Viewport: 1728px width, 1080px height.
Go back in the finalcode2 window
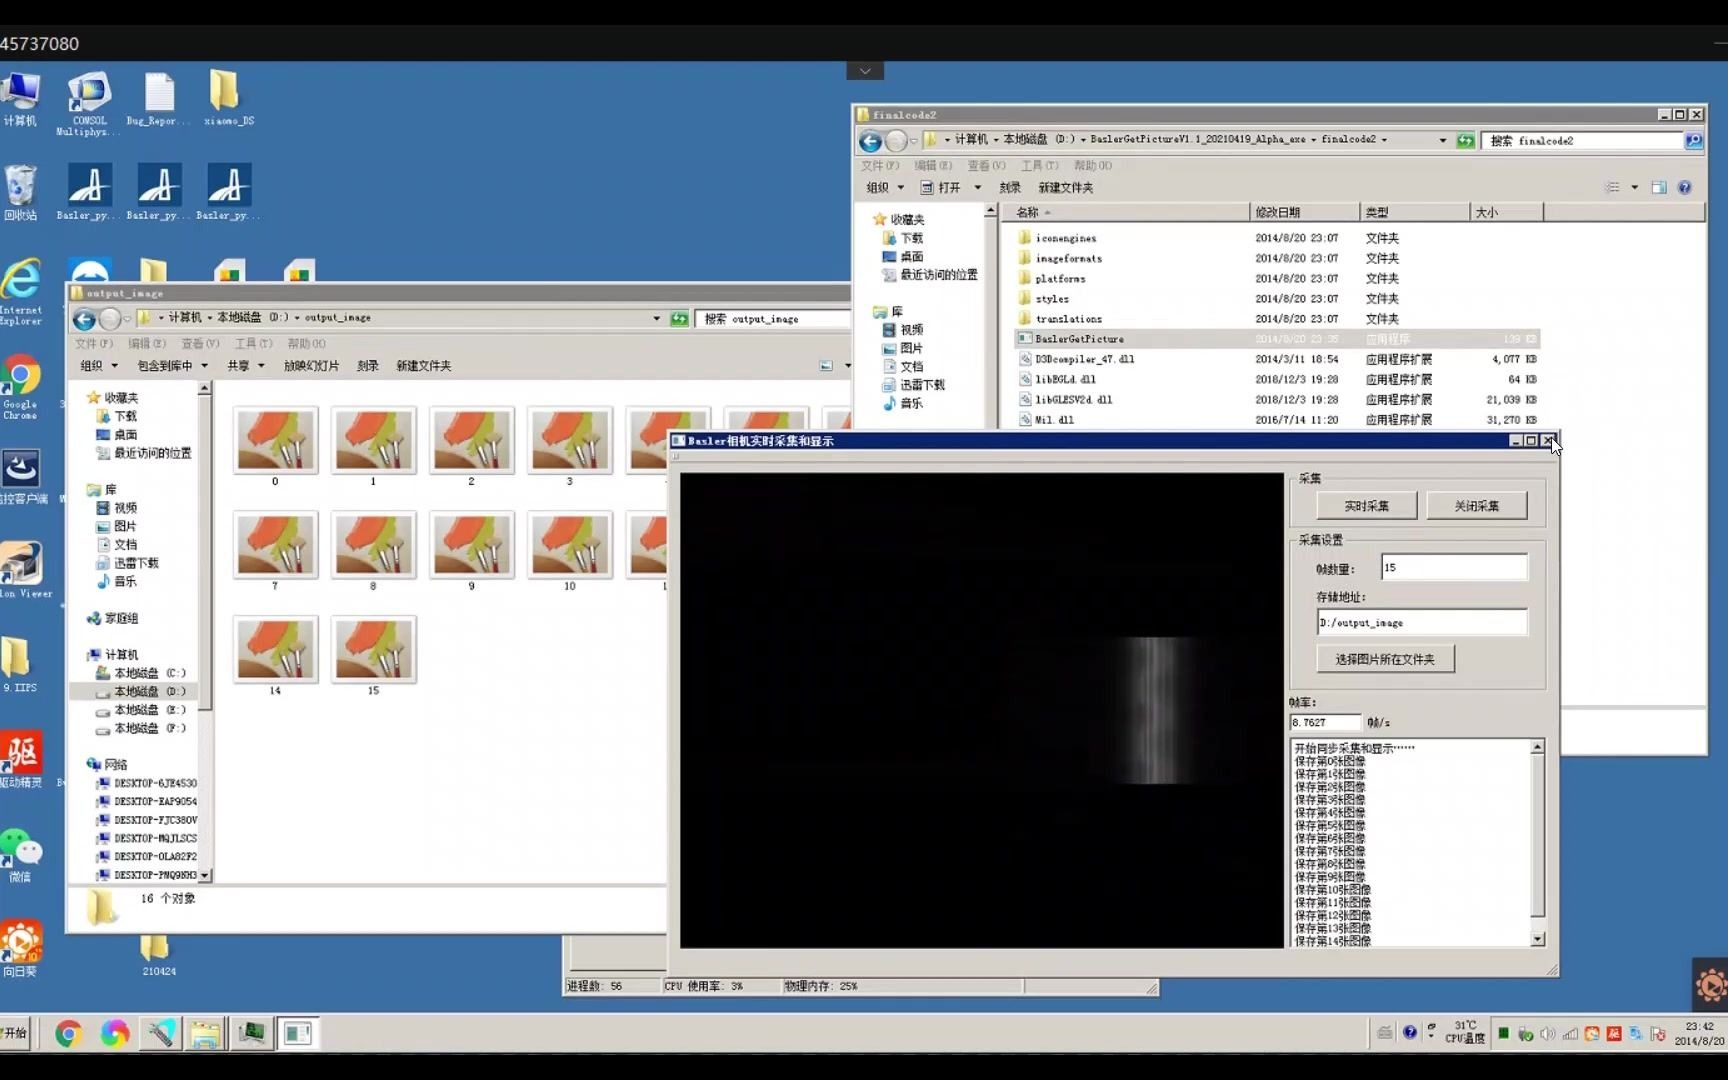[870, 141]
